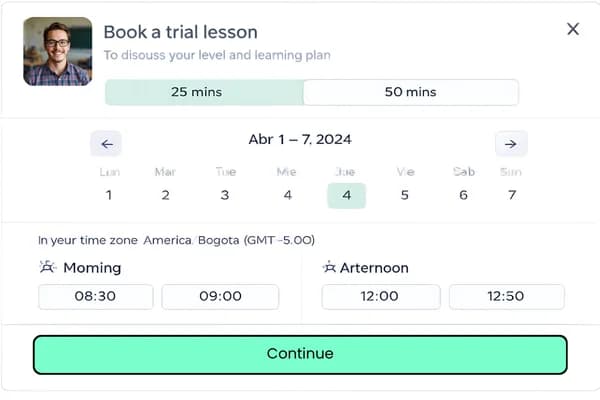
Task: Go to the previous week
Action: click(106, 144)
